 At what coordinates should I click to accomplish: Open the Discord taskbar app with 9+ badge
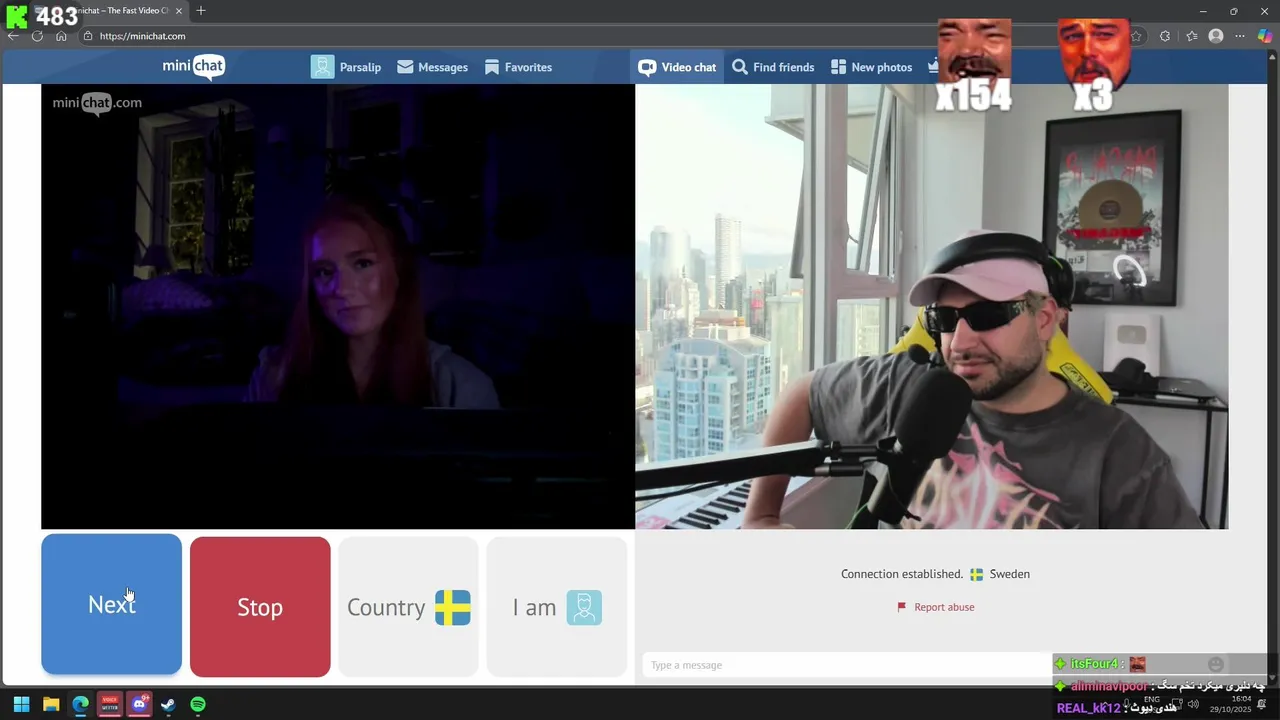point(139,704)
